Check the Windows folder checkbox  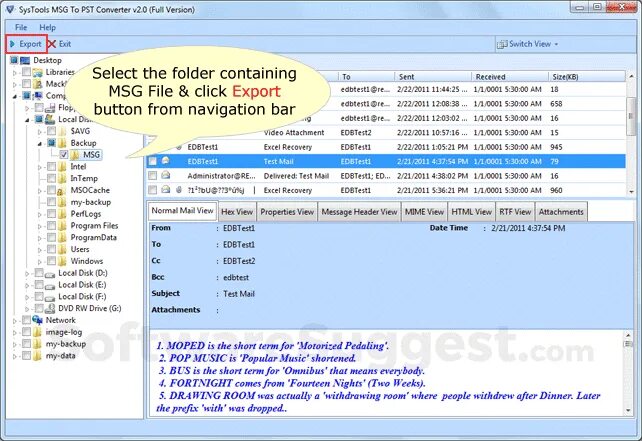[52, 261]
